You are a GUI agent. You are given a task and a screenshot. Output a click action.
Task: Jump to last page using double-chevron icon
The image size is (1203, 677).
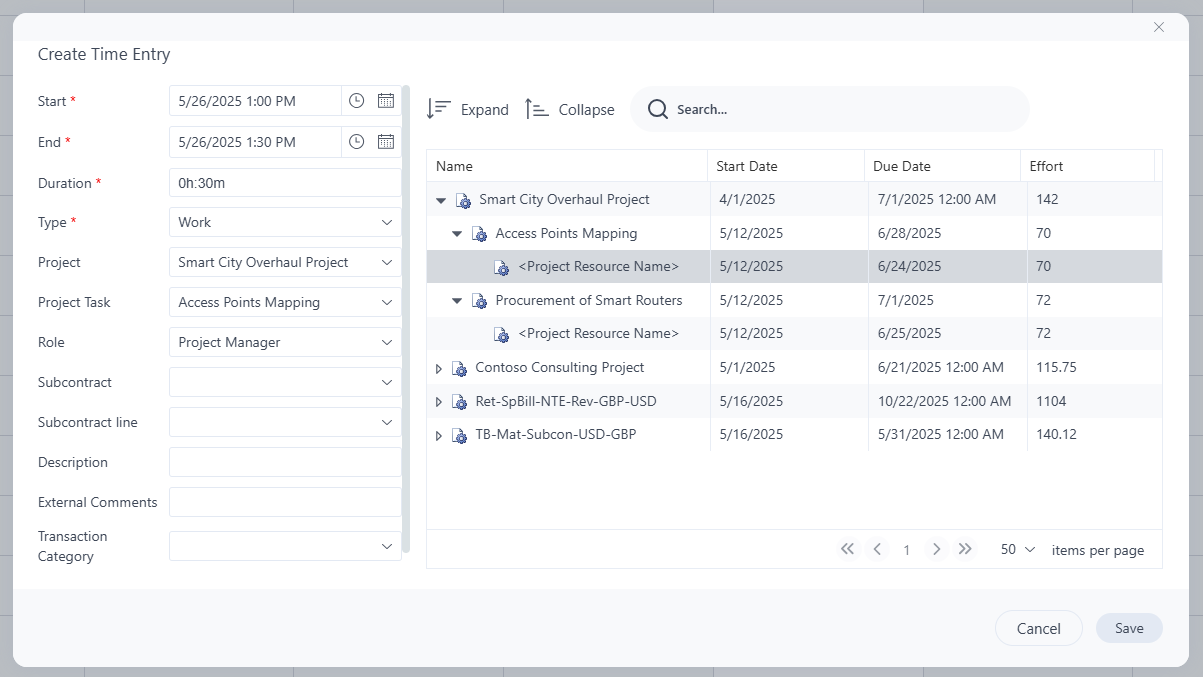[965, 549]
